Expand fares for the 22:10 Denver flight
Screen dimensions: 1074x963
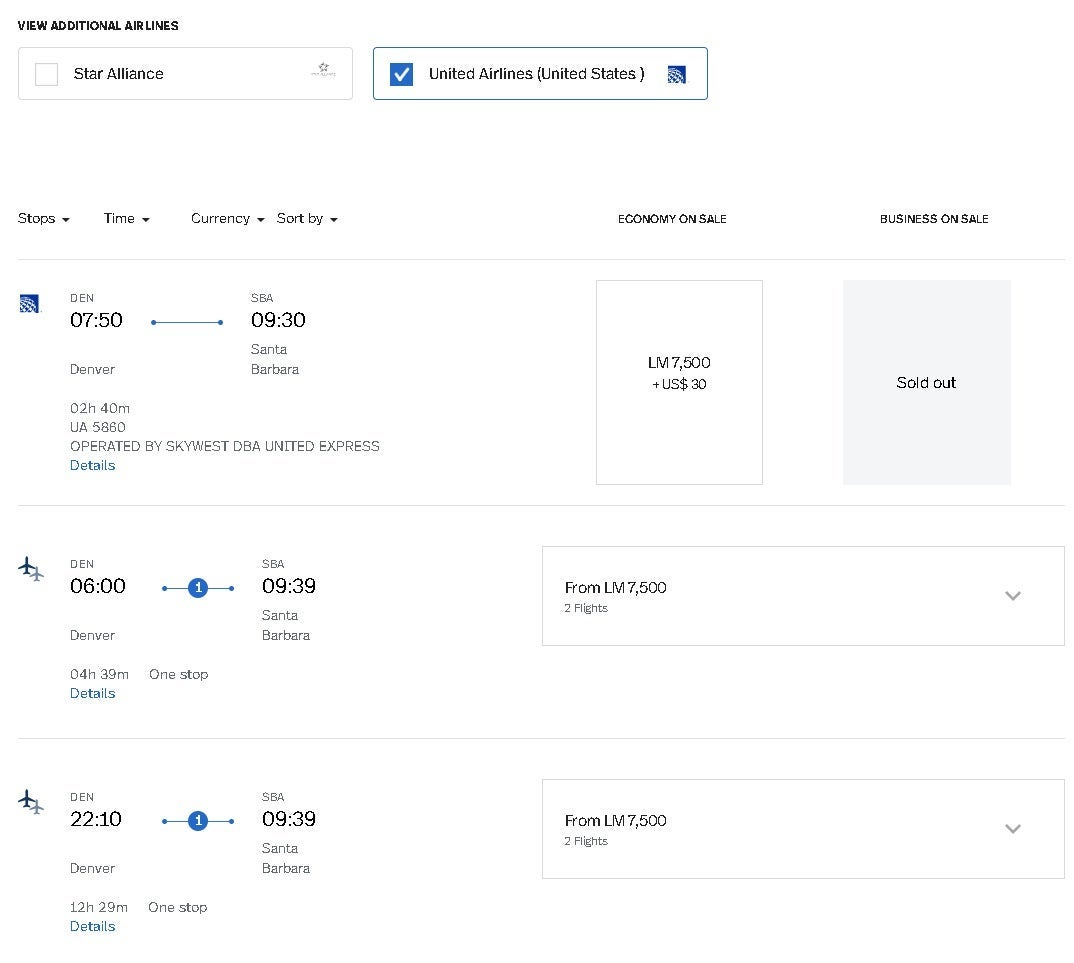(1012, 829)
